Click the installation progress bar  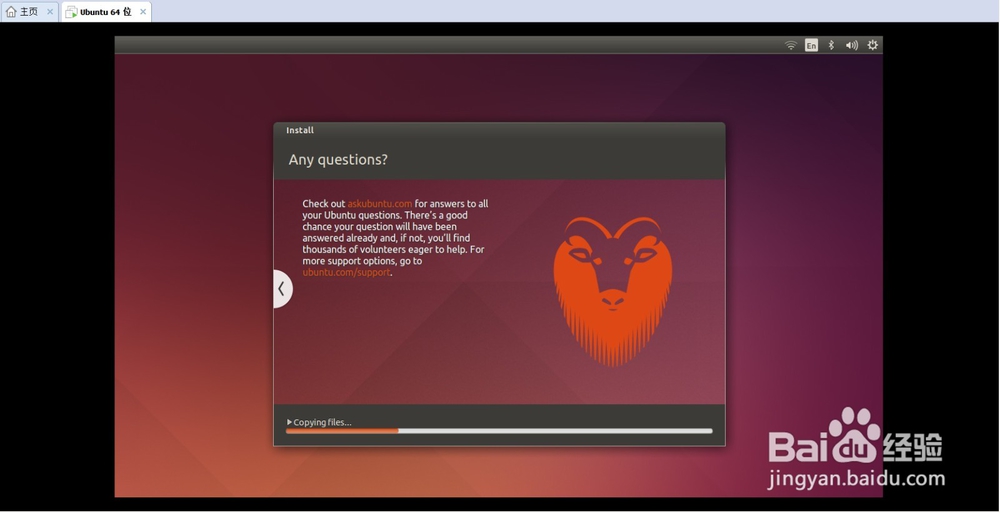499,431
